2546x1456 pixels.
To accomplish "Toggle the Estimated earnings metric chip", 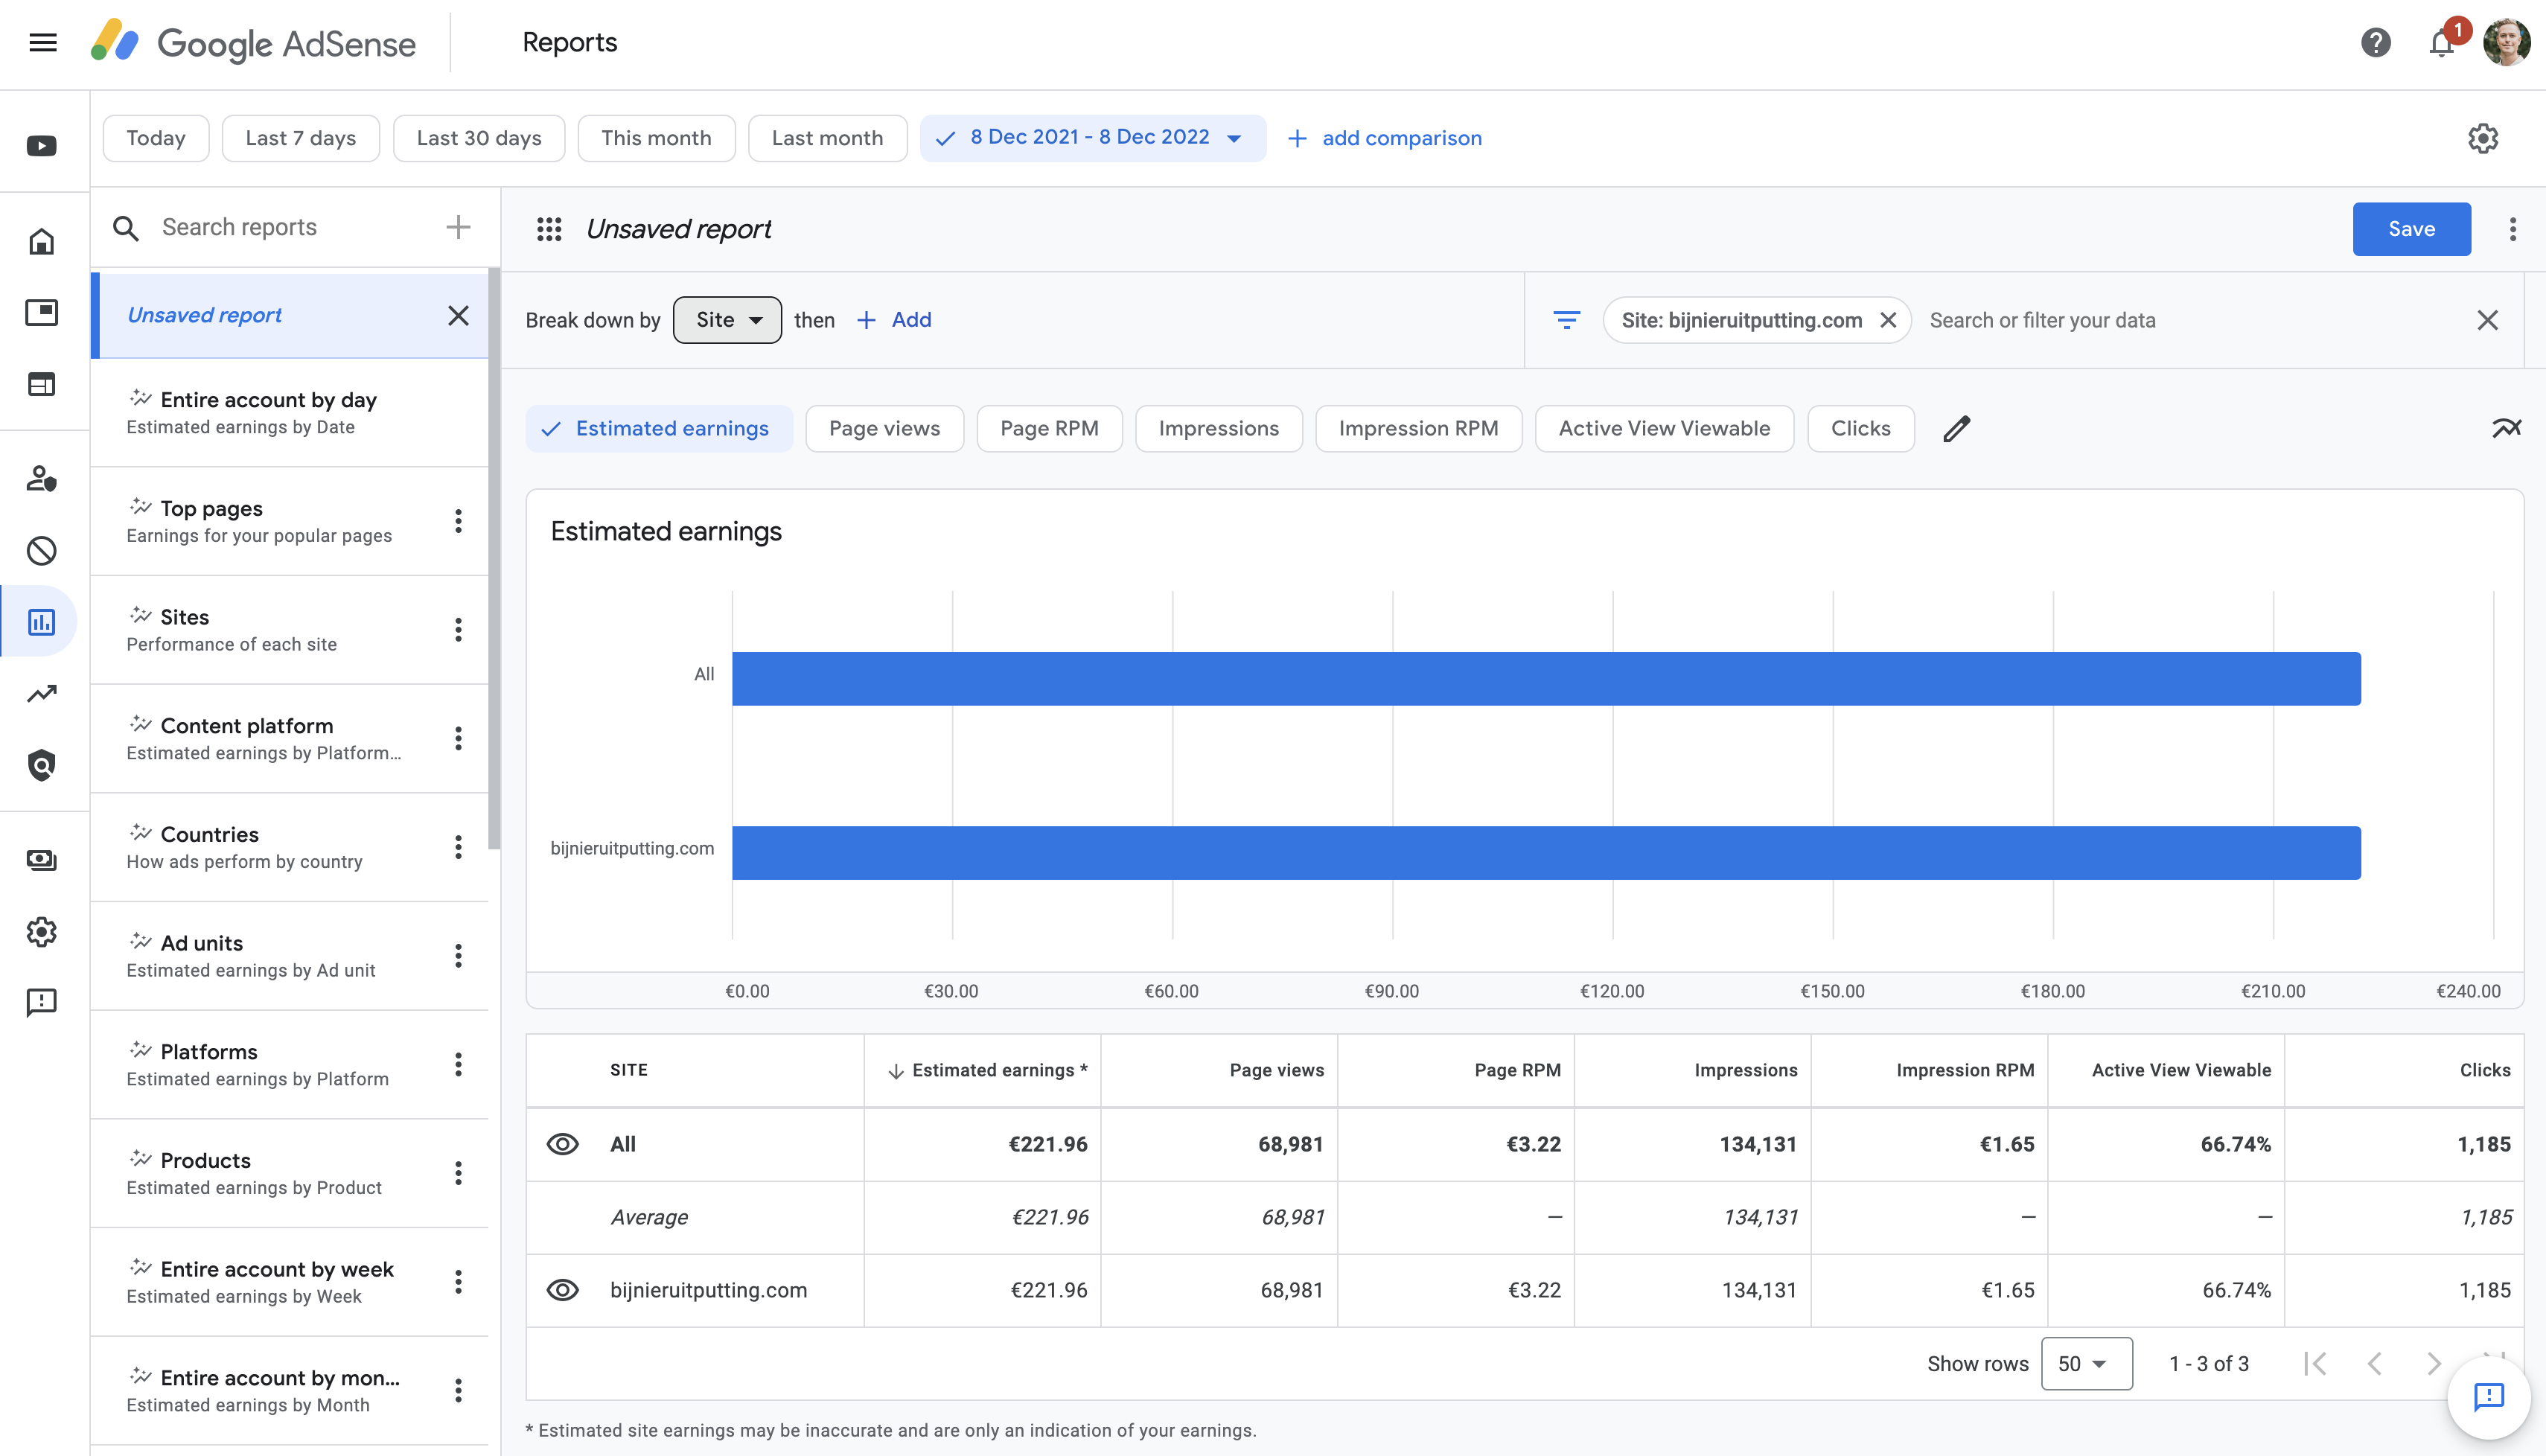I will pyautogui.click(x=660, y=429).
